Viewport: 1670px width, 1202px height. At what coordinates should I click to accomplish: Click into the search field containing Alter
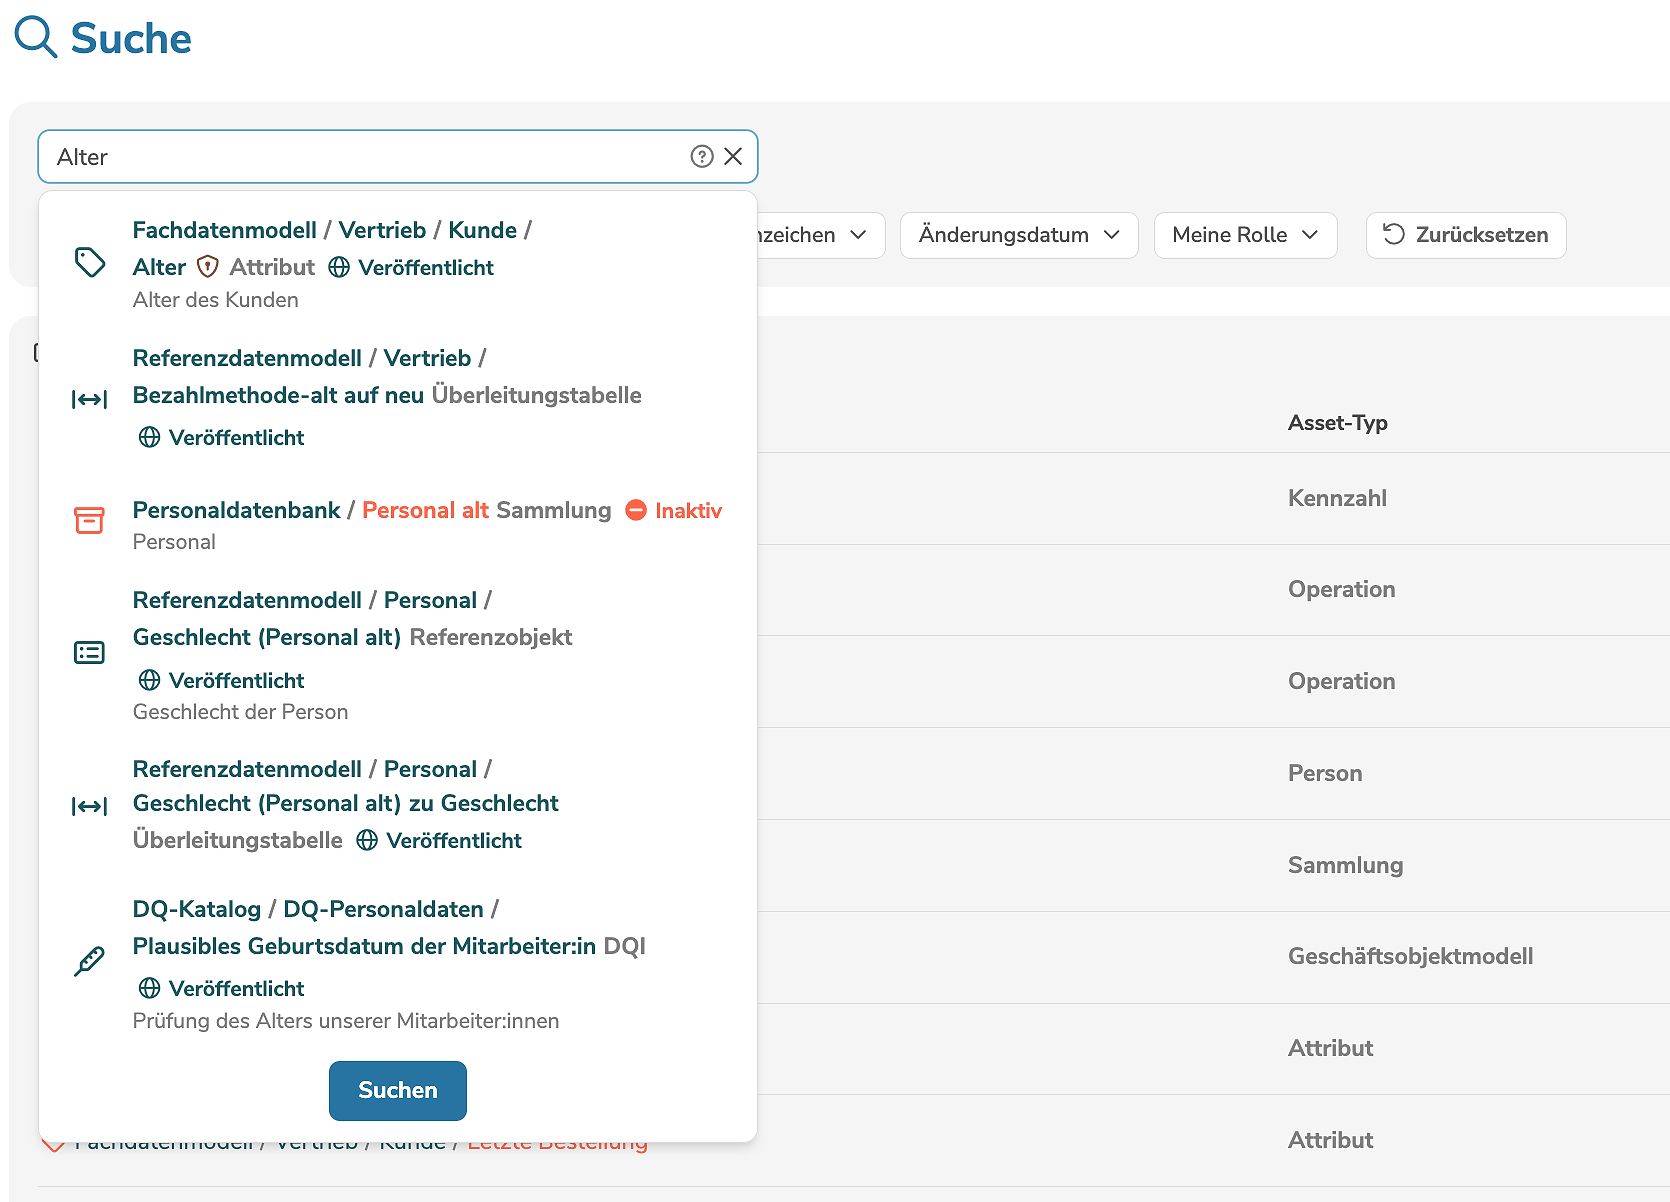[x=360, y=157]
